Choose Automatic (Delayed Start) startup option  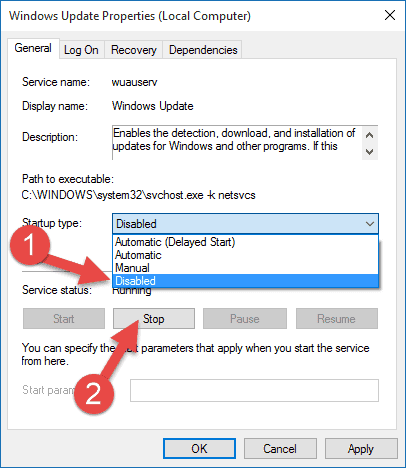(x=245, y=242)
